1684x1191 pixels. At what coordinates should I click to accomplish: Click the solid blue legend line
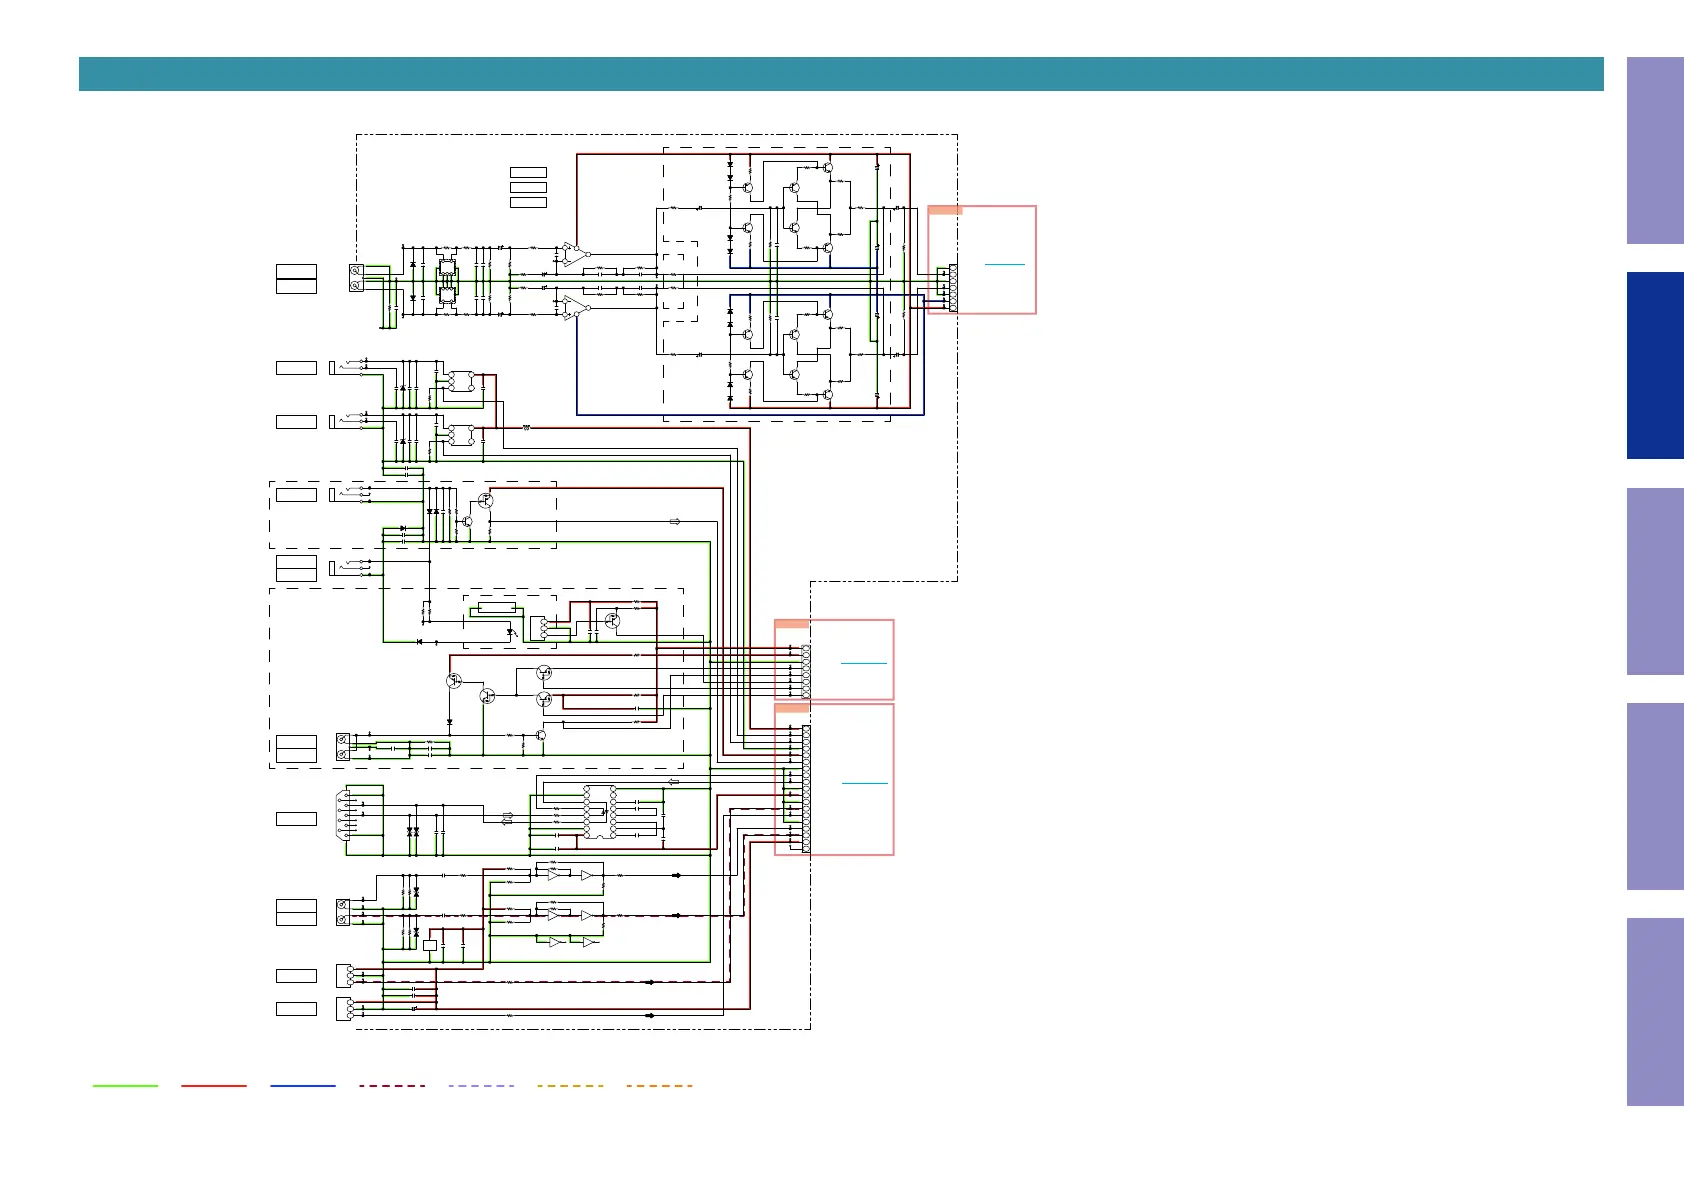302,1085
